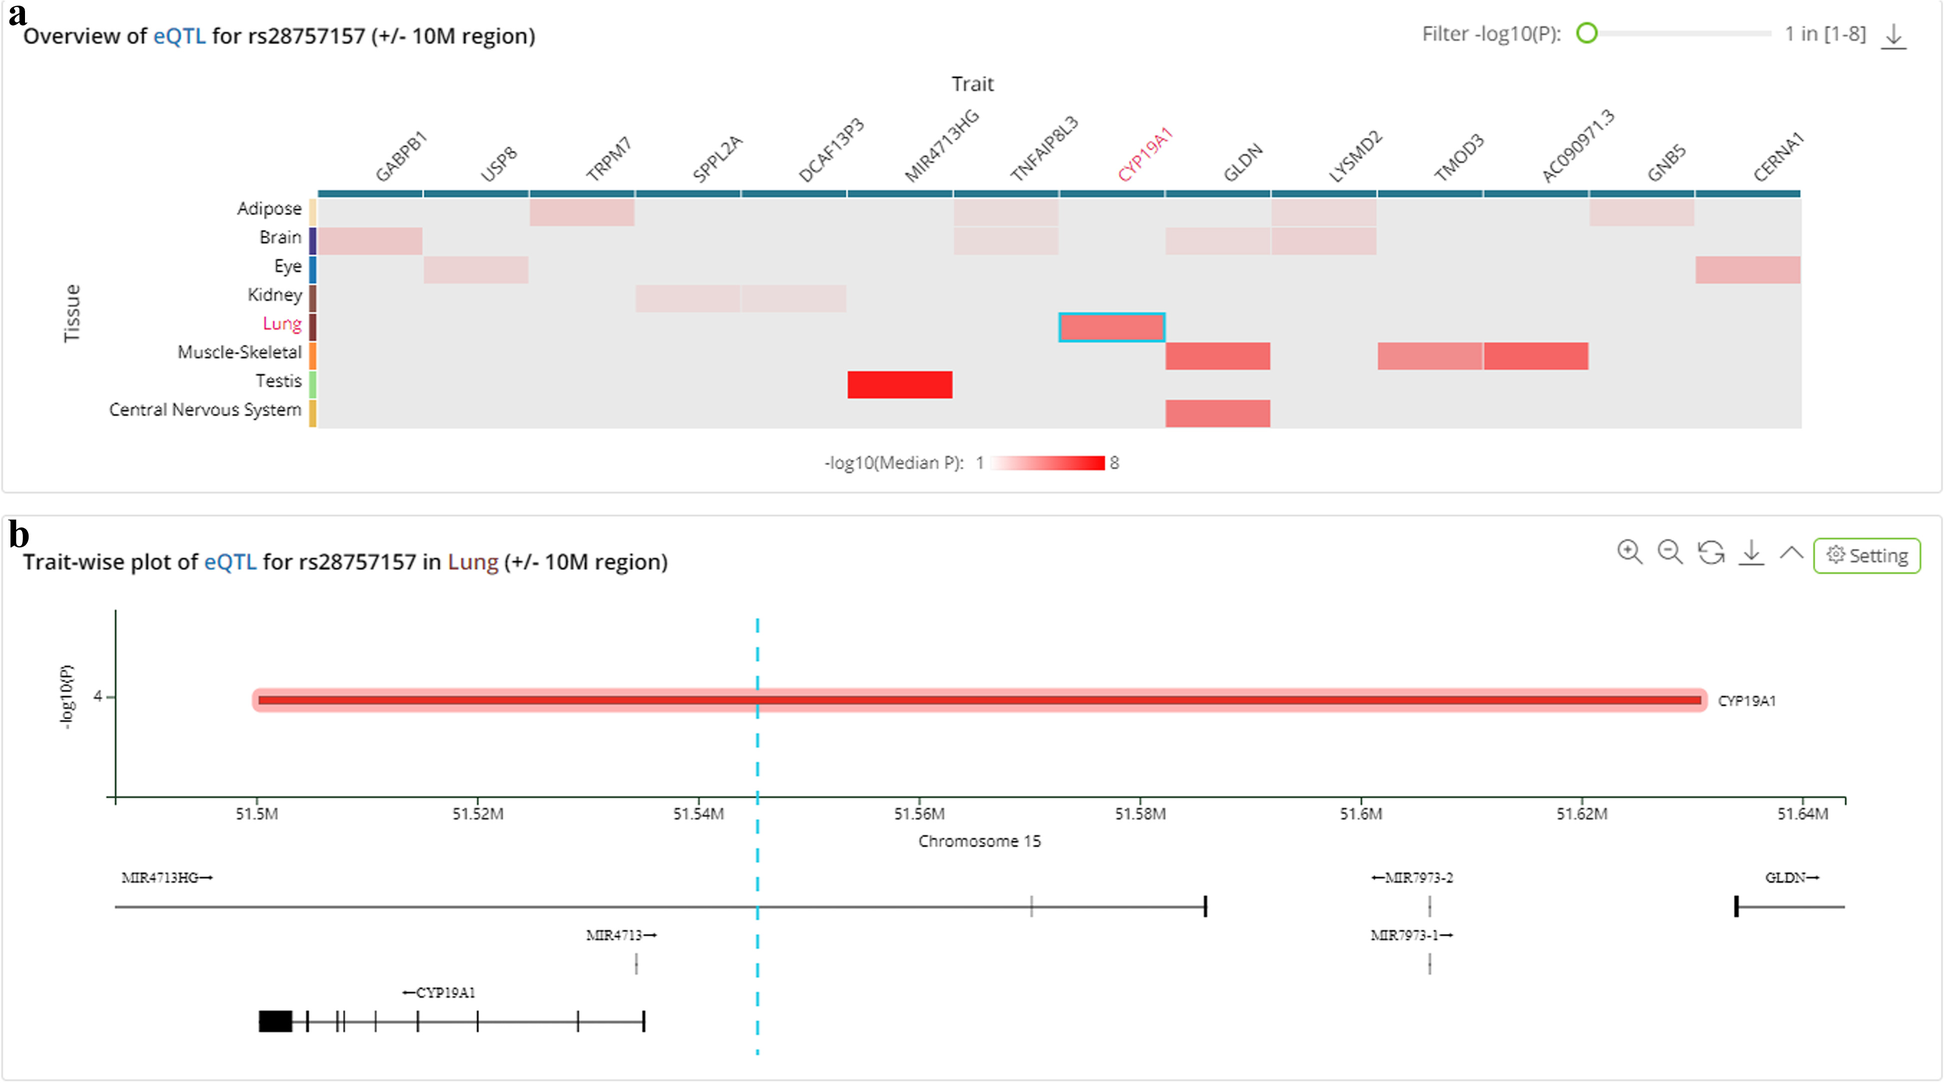Select the Testis MIR4713HG heatmap cell
1944x1083 pixels.
900,385
